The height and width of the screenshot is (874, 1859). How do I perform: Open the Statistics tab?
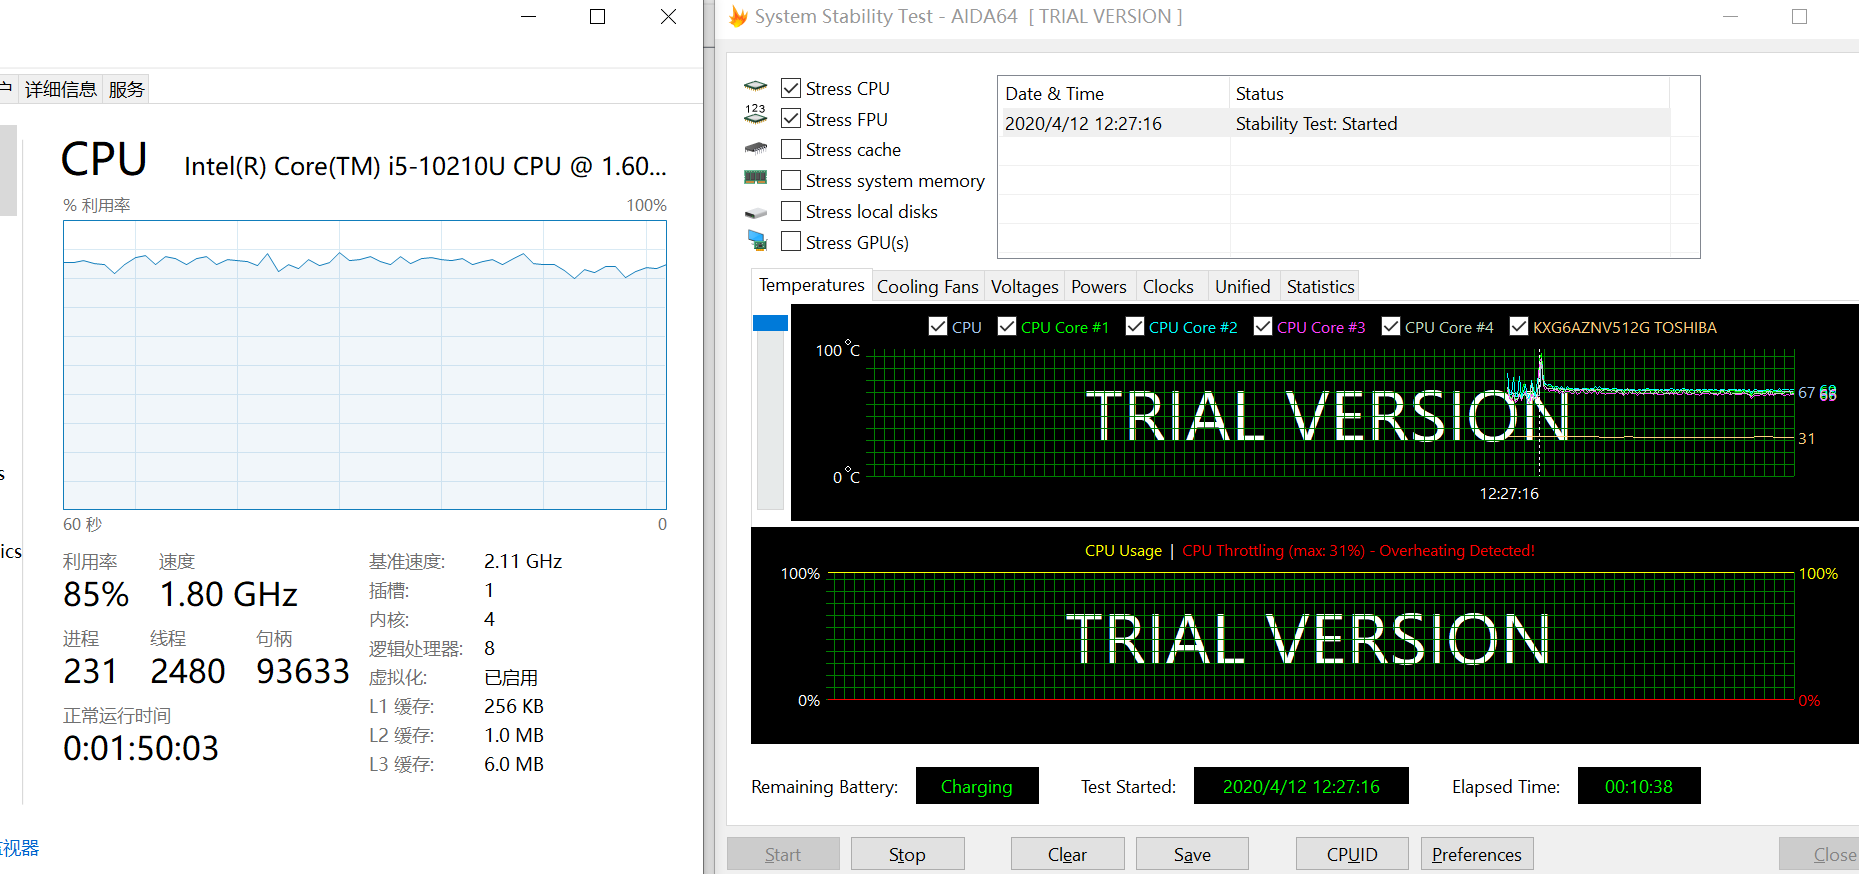pos(1320,287)
